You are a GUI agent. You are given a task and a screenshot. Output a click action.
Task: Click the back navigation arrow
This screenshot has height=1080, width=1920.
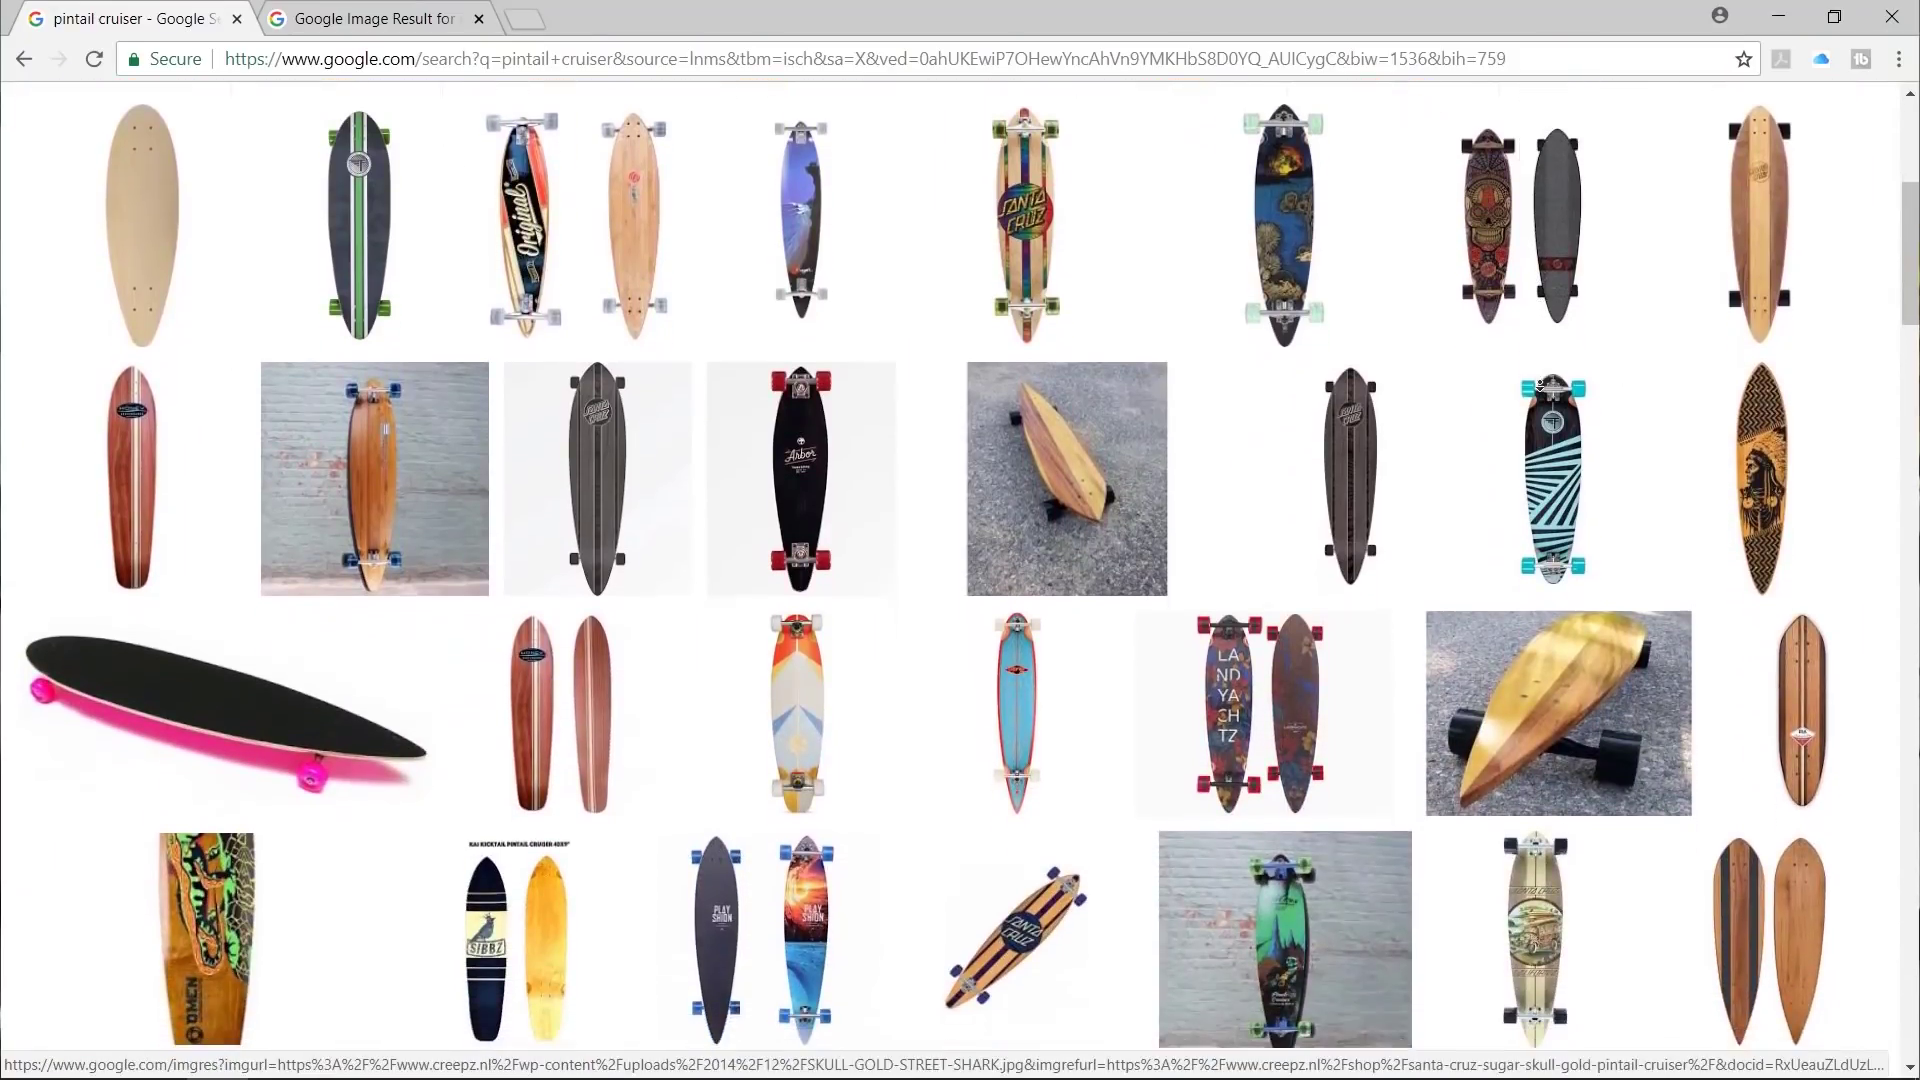(24, 59)
